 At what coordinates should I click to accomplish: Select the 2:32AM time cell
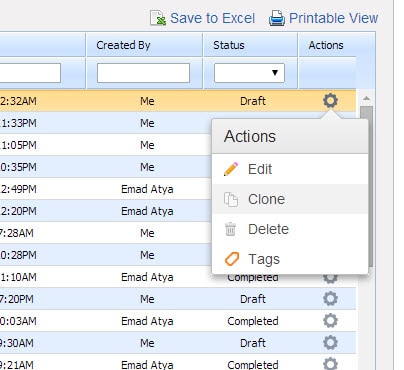18,101
